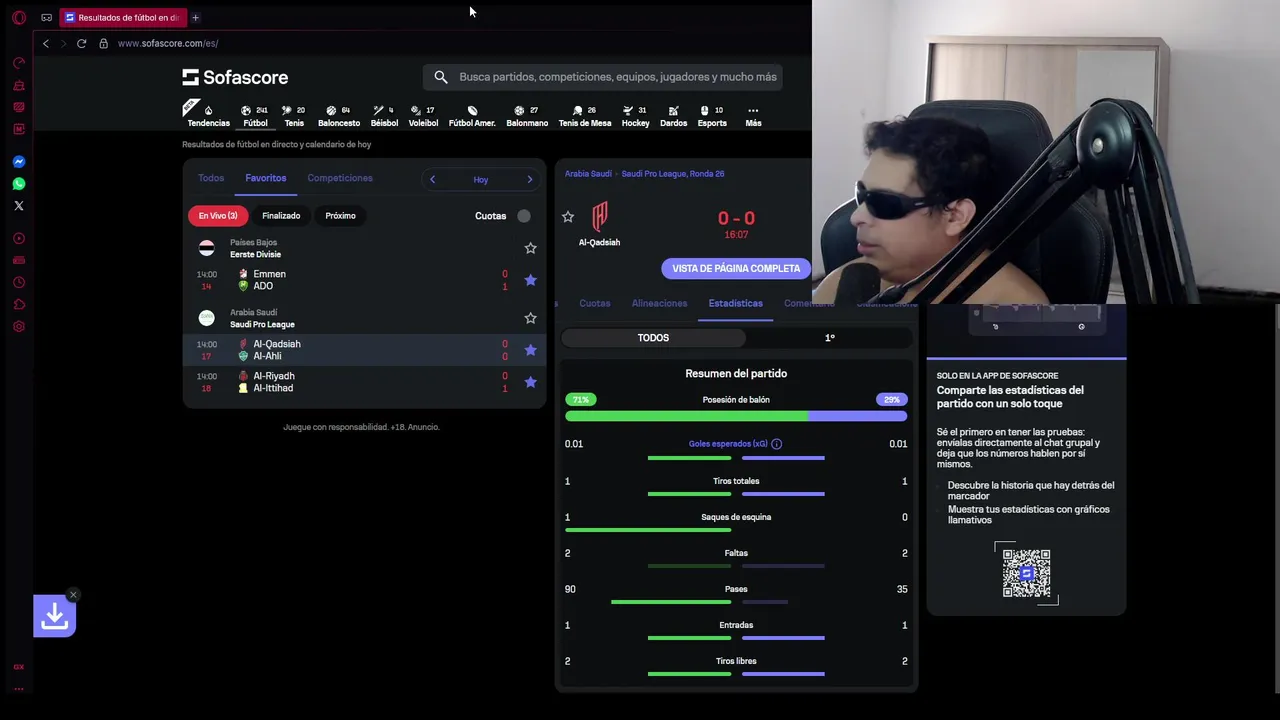Toggle the Cuotas odds switch
The height and width of the screenshot is (720, 1280).
524,216
